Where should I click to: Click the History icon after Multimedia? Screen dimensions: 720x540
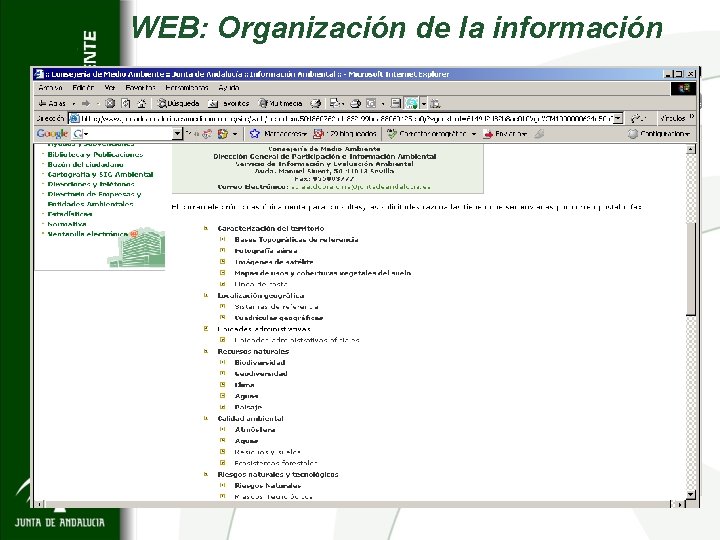315,103
